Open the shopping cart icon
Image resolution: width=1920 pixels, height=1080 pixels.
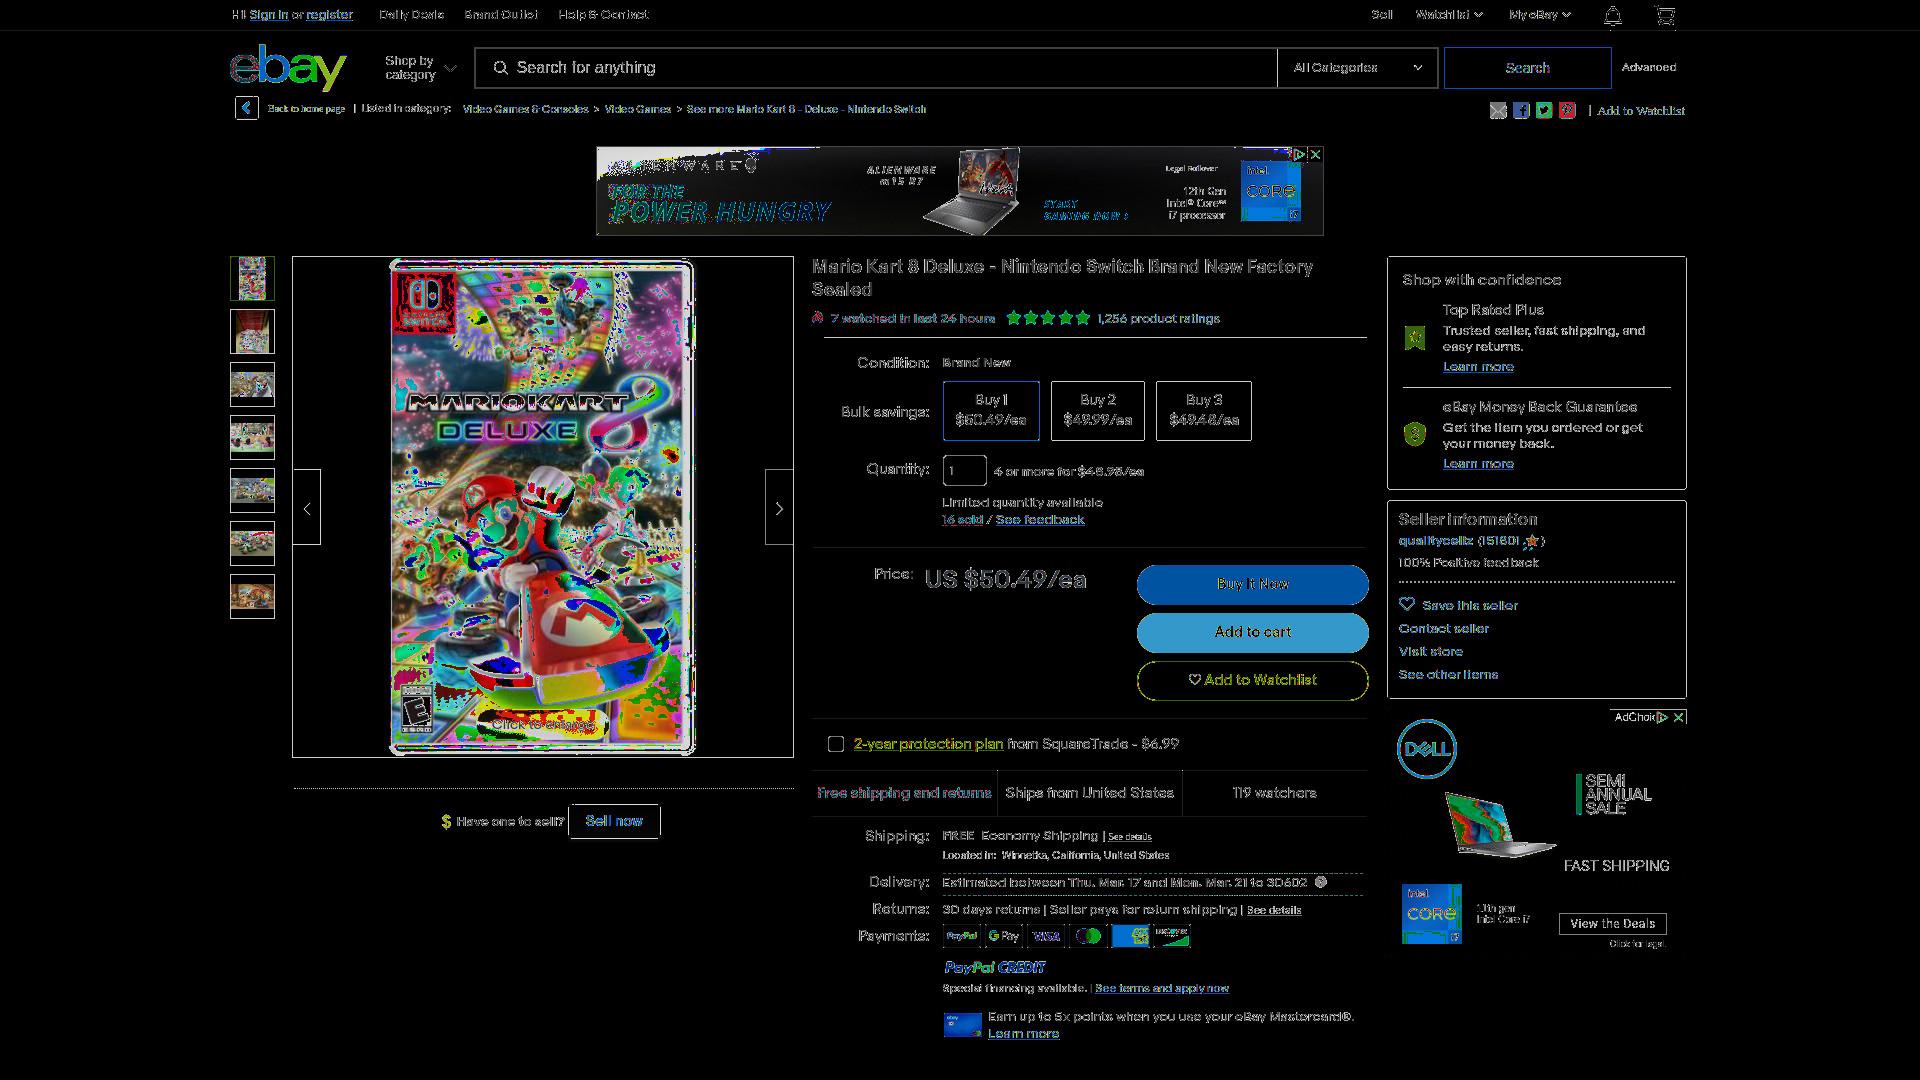point(1665,15)
